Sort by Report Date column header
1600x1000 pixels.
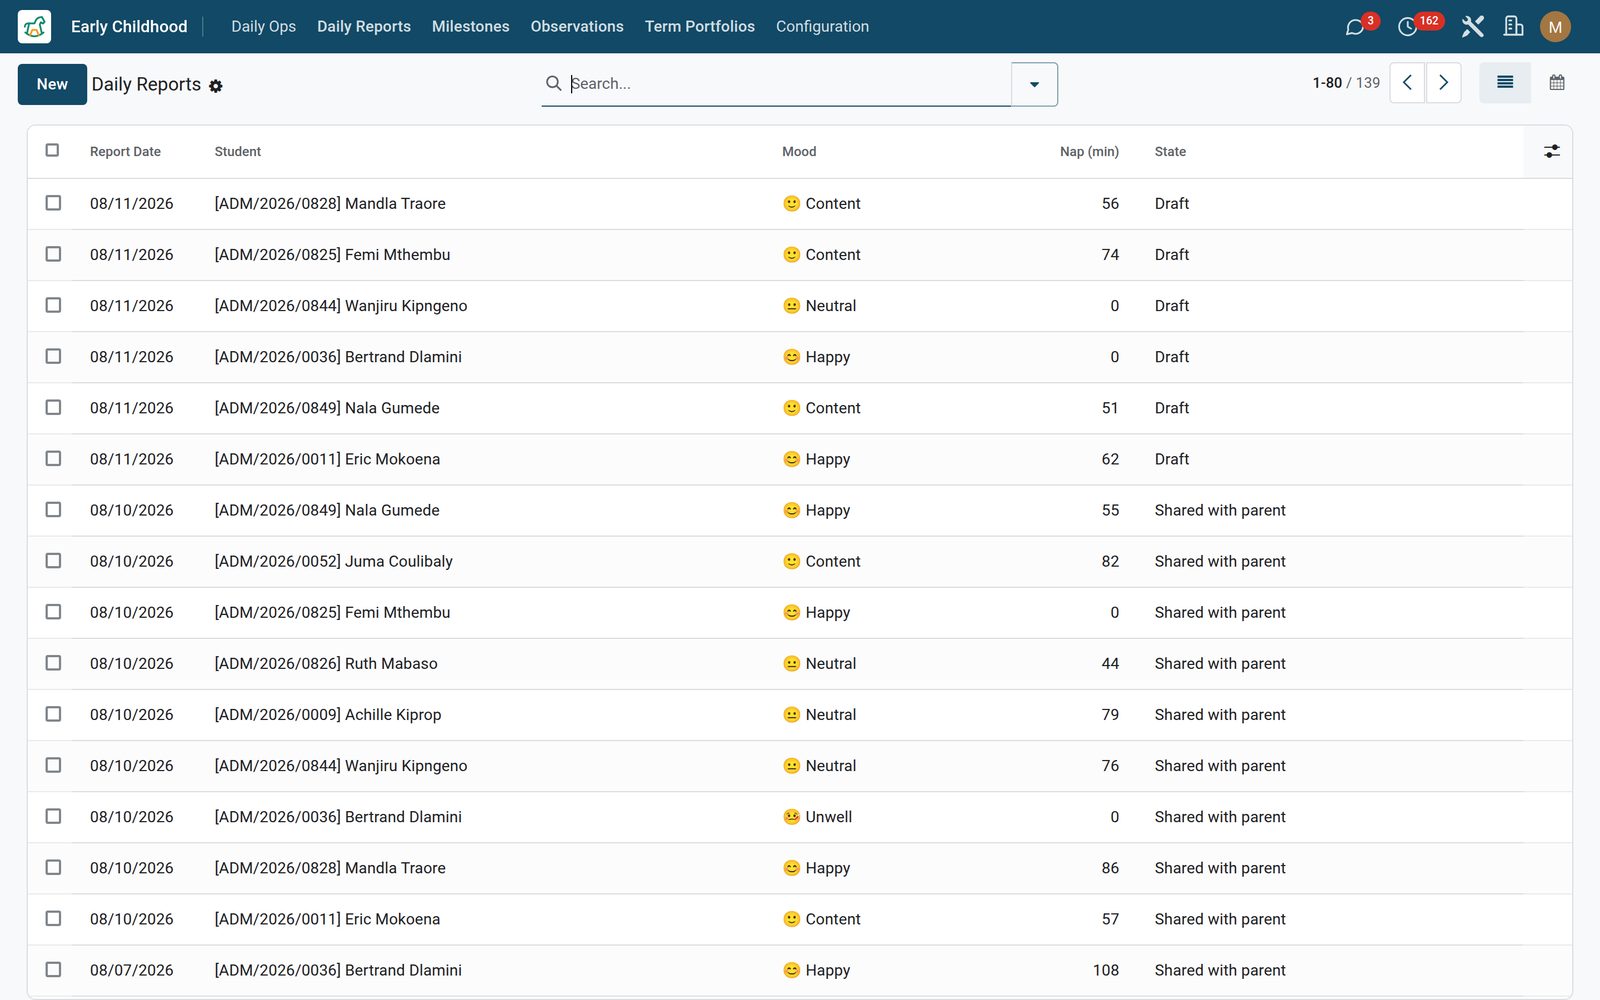point(125,152)
